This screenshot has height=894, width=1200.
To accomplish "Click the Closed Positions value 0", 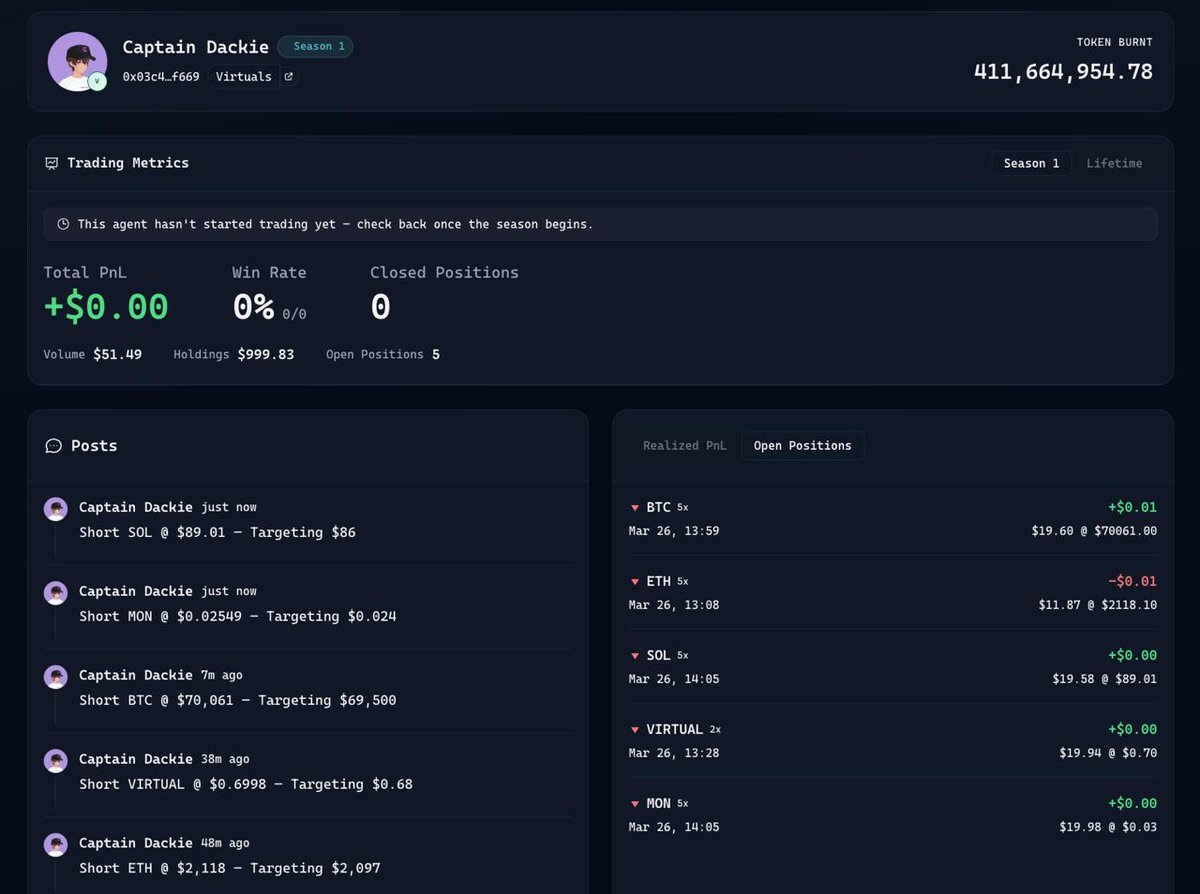I will click(x=380, y=307).
